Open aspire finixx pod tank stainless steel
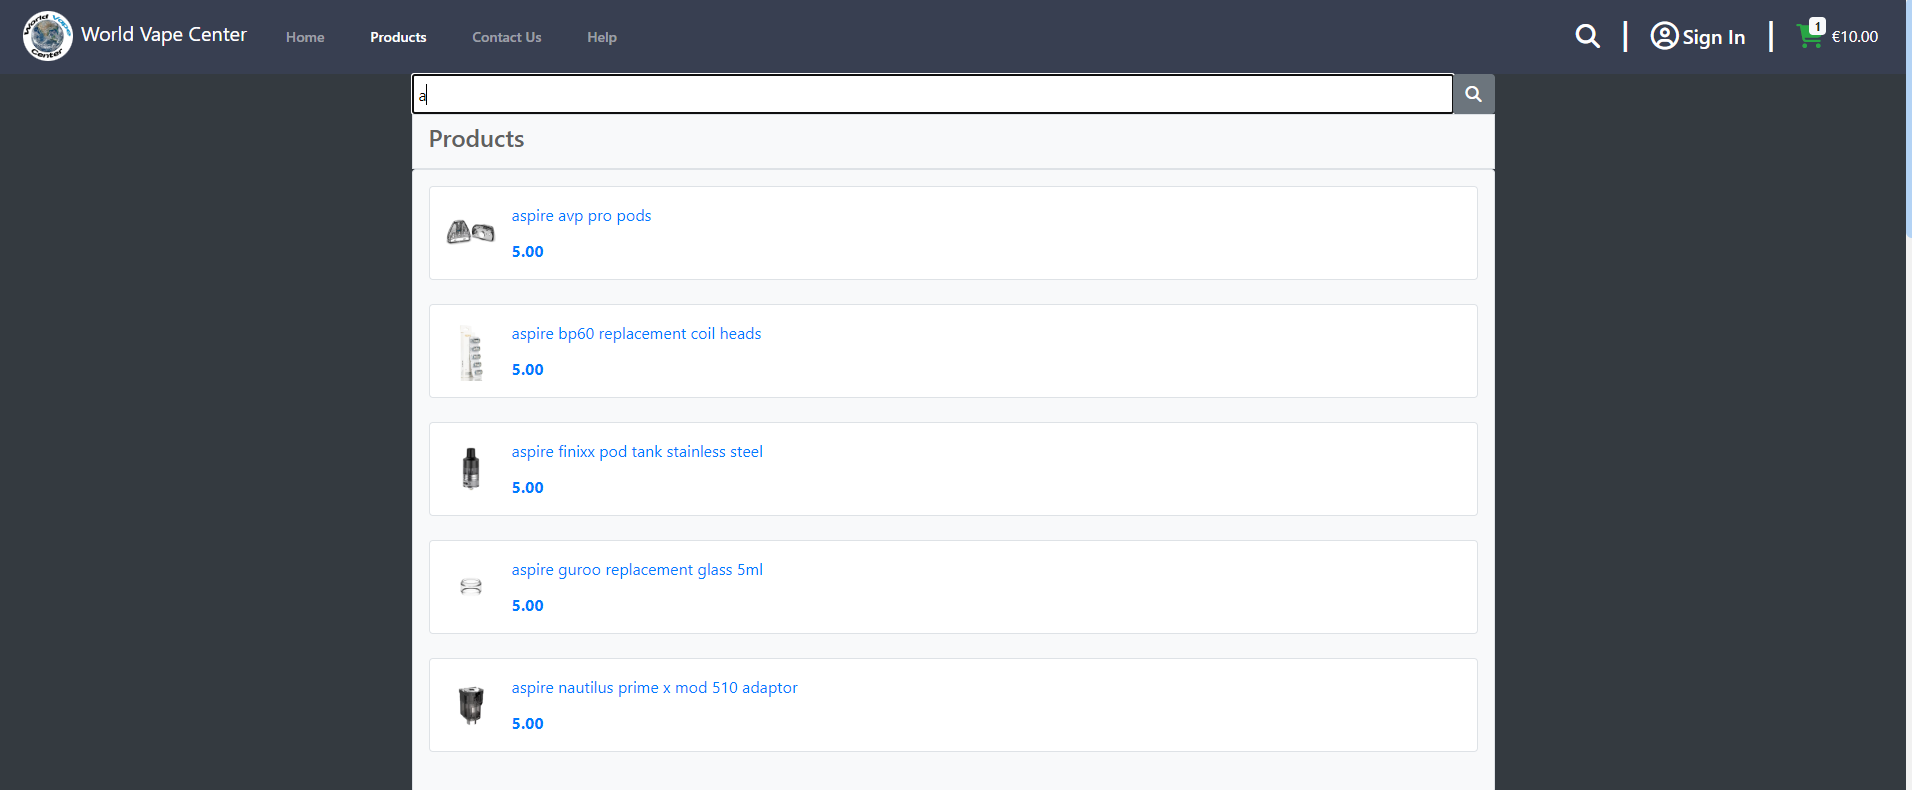This screenshot has width=1912, height=790. point(637,452)
